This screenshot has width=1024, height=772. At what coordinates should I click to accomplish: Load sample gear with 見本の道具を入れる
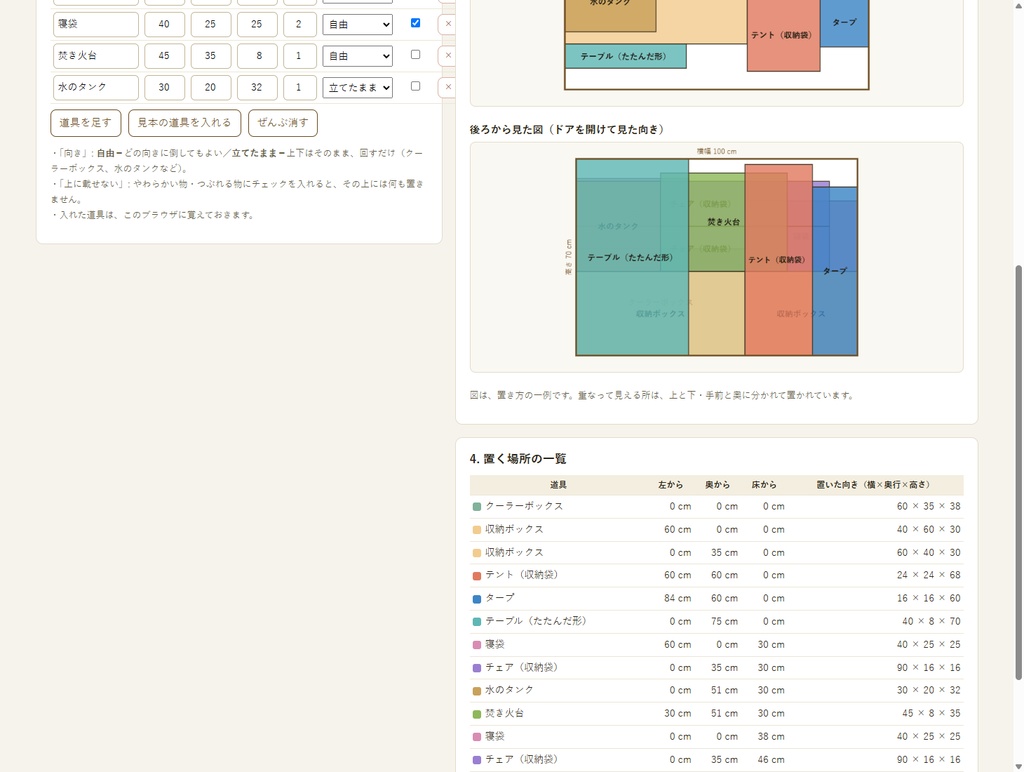pyautogui.click(x=184, y=123)
